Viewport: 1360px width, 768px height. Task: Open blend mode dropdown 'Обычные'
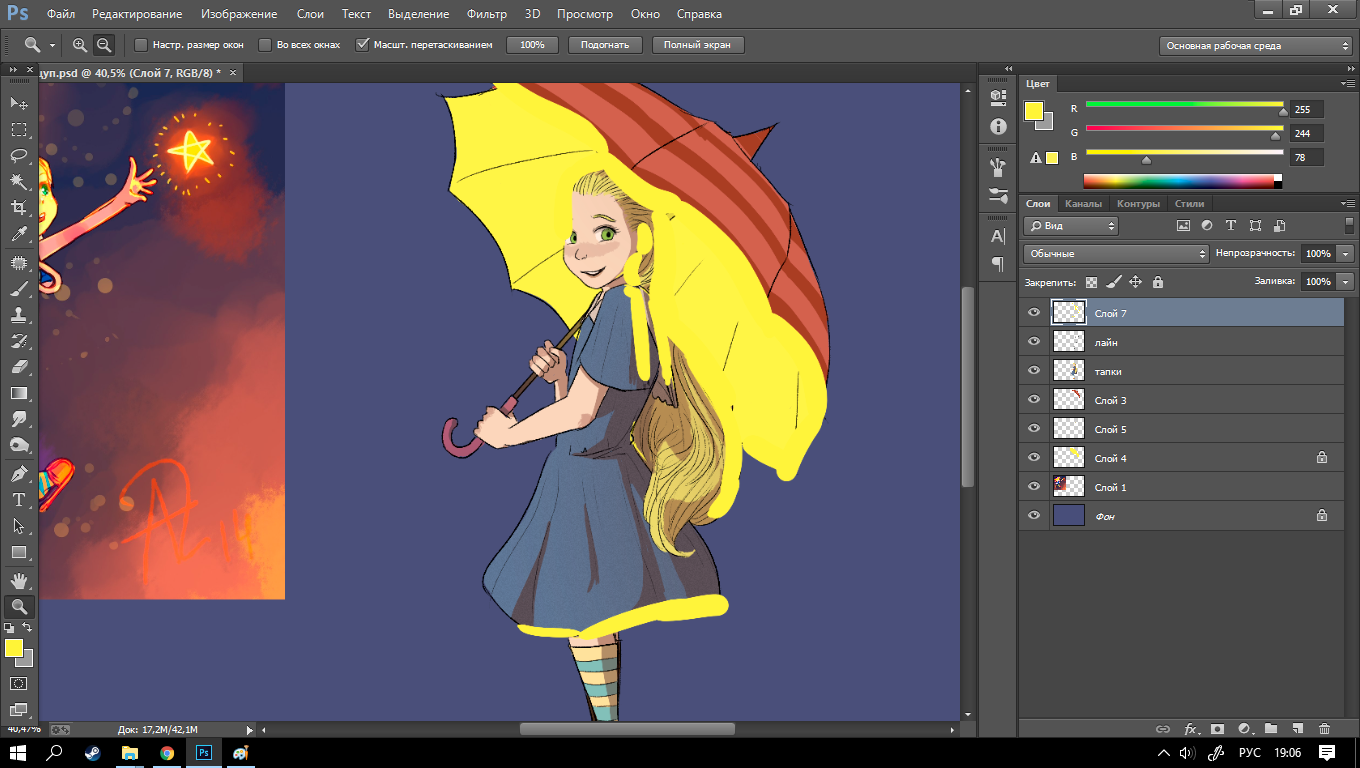(x=1116, y=254)
